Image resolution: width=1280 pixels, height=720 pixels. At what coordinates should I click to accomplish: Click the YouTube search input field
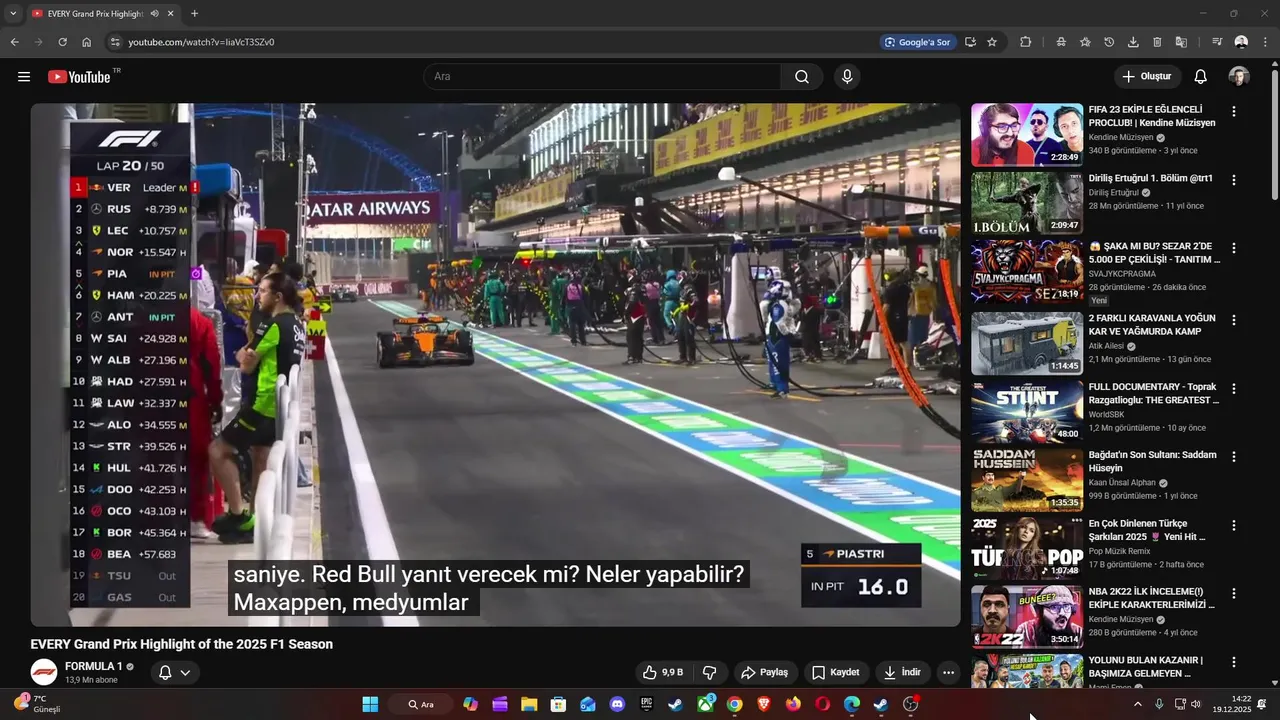click(602, 77)
